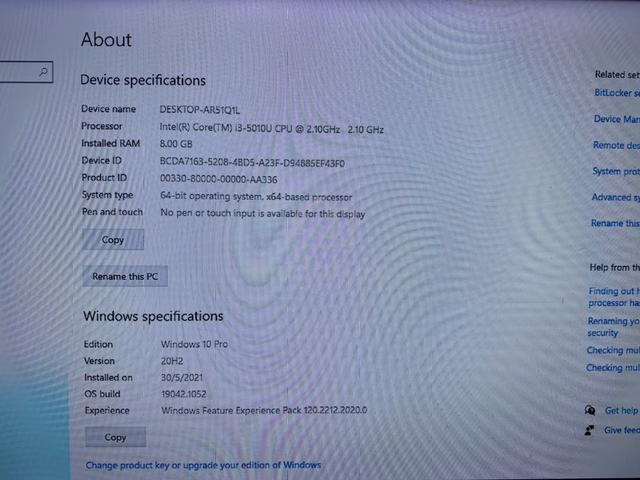Open Advanced system settings link
Viewport: 640px width, 480px height.
point(616,198)
